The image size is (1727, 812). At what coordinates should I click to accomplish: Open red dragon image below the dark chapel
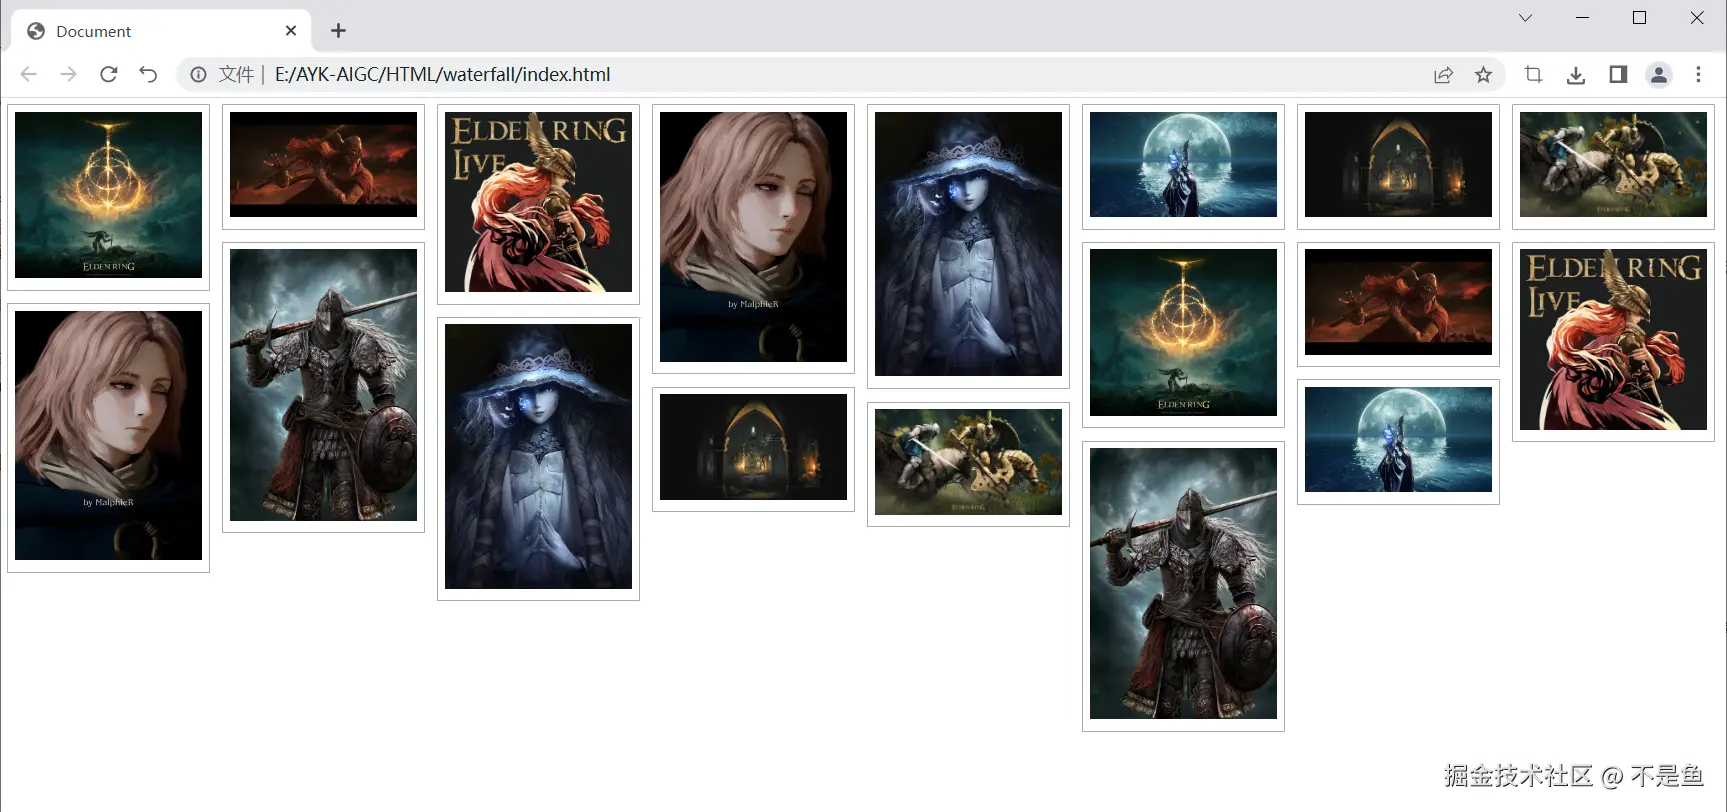(x=1398, y=302)
